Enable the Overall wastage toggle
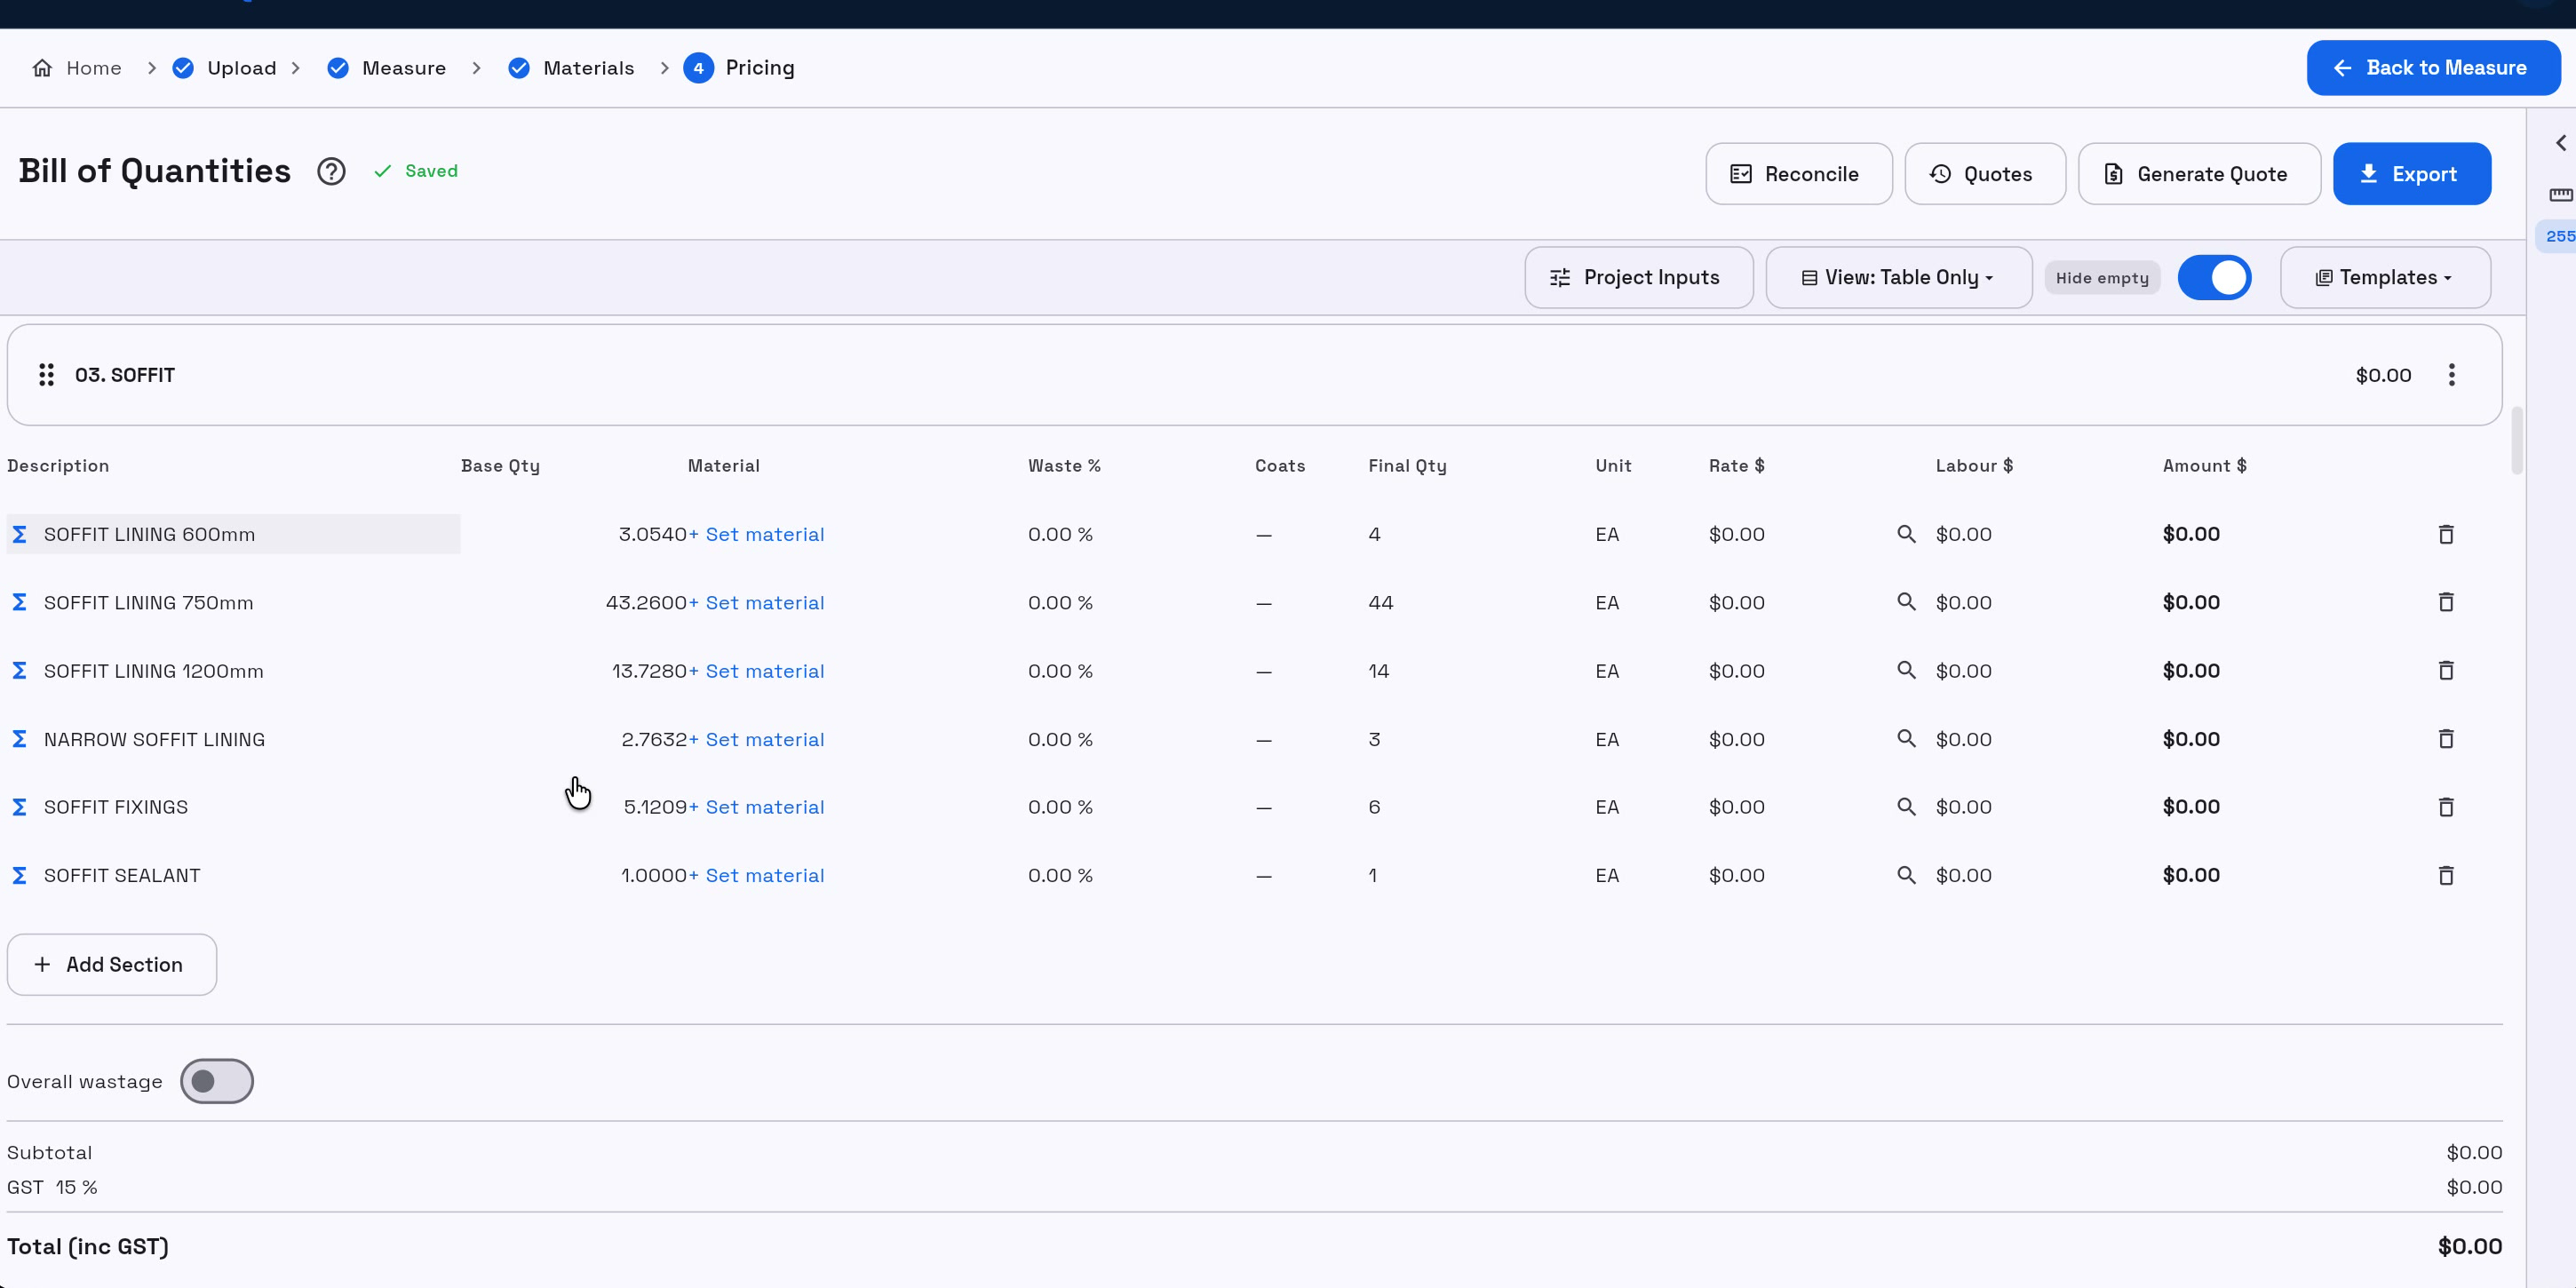2576x1288 pixels. [x=217, y=1081]
